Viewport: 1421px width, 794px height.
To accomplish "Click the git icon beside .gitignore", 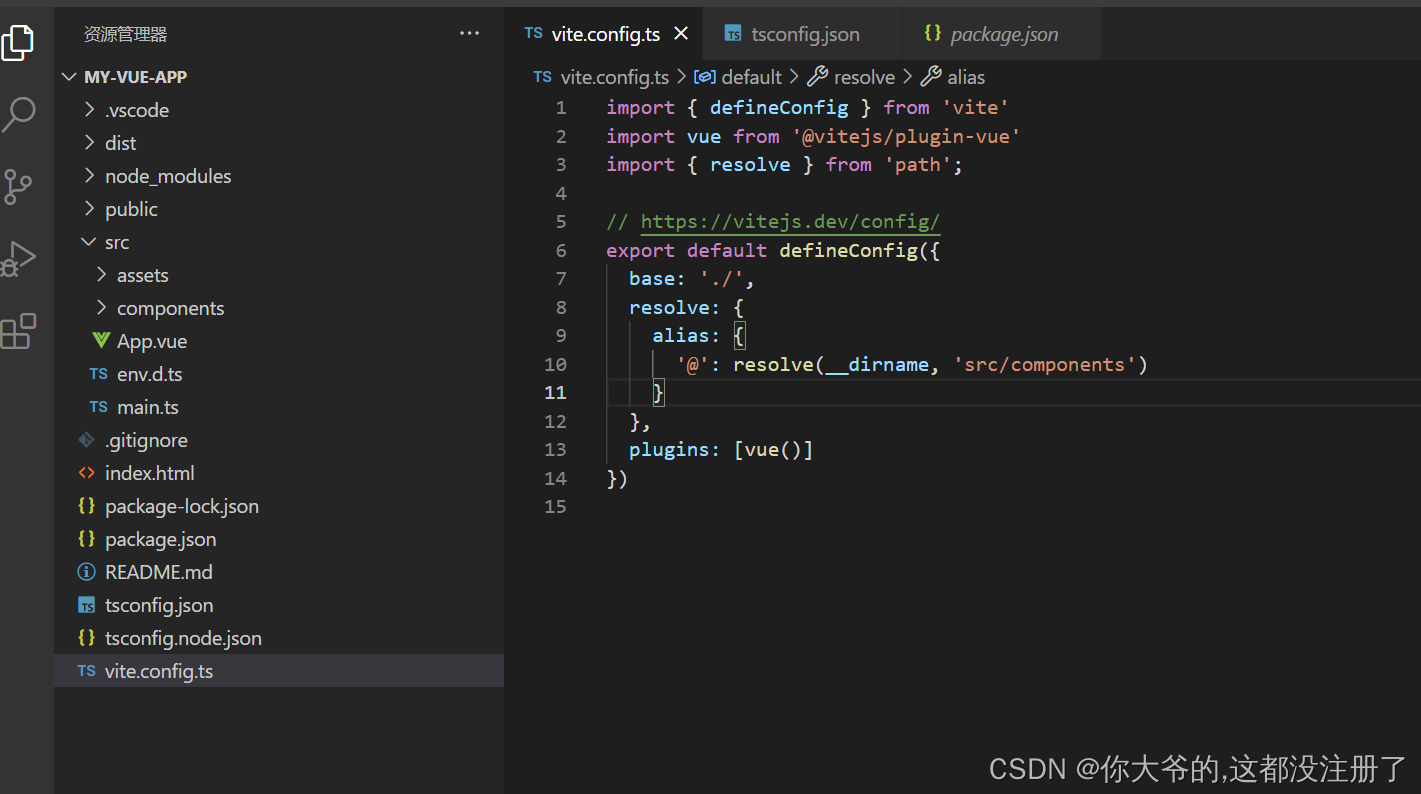I will pos(87,440).
